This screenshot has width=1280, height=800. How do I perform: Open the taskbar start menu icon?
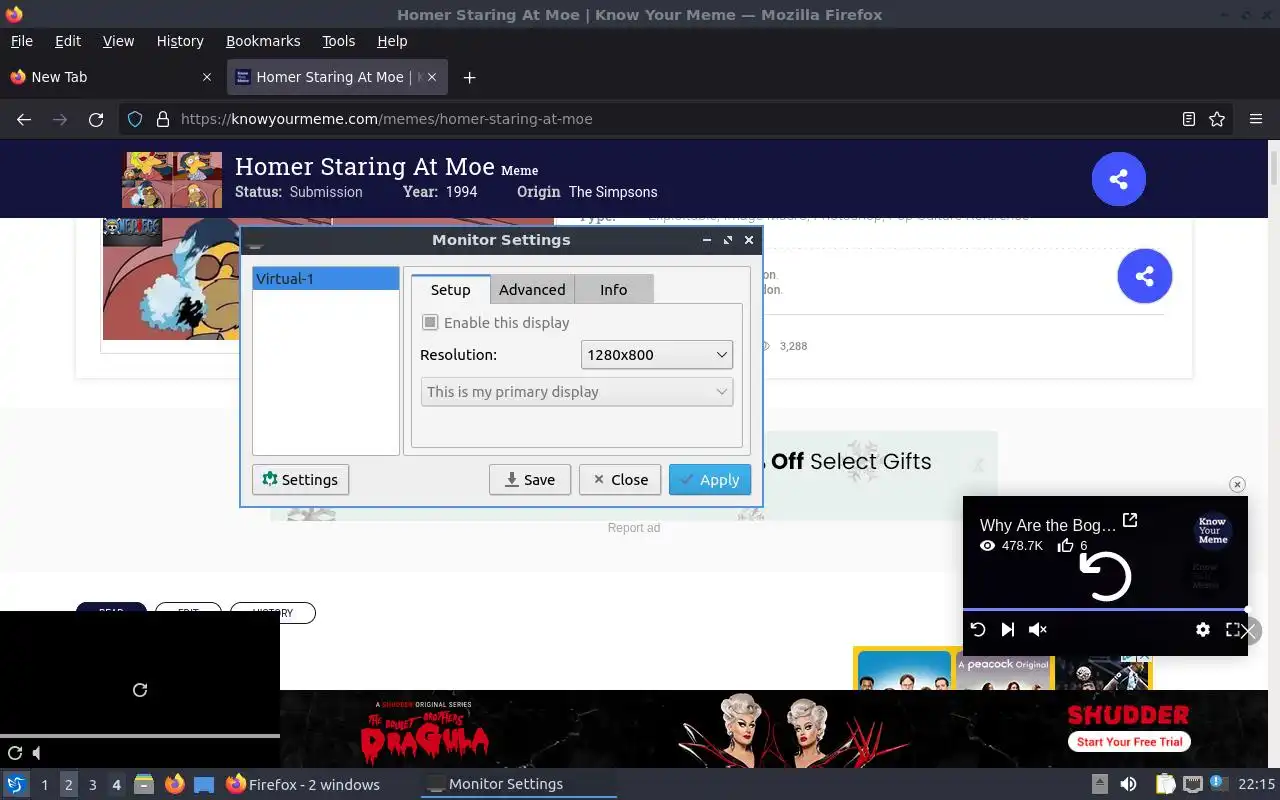(x=16, y=784)
